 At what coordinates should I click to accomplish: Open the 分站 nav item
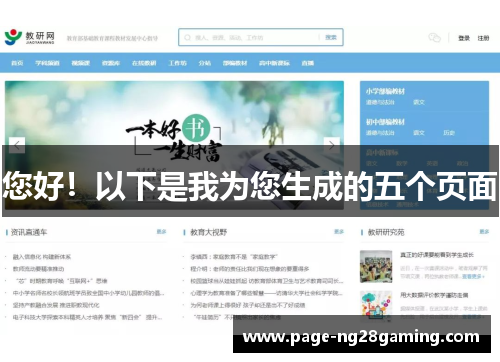click(205, 63)
